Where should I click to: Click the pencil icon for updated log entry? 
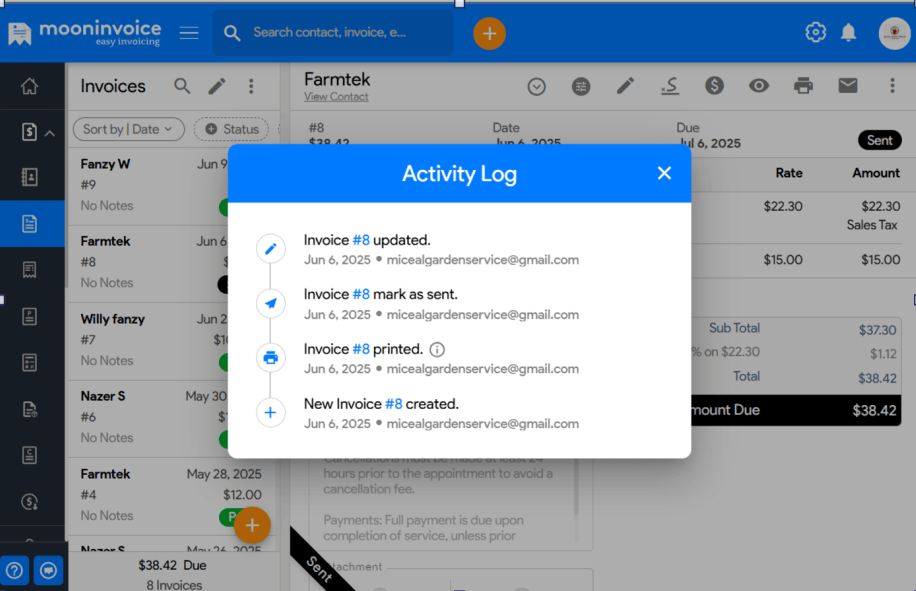(270, 249)
